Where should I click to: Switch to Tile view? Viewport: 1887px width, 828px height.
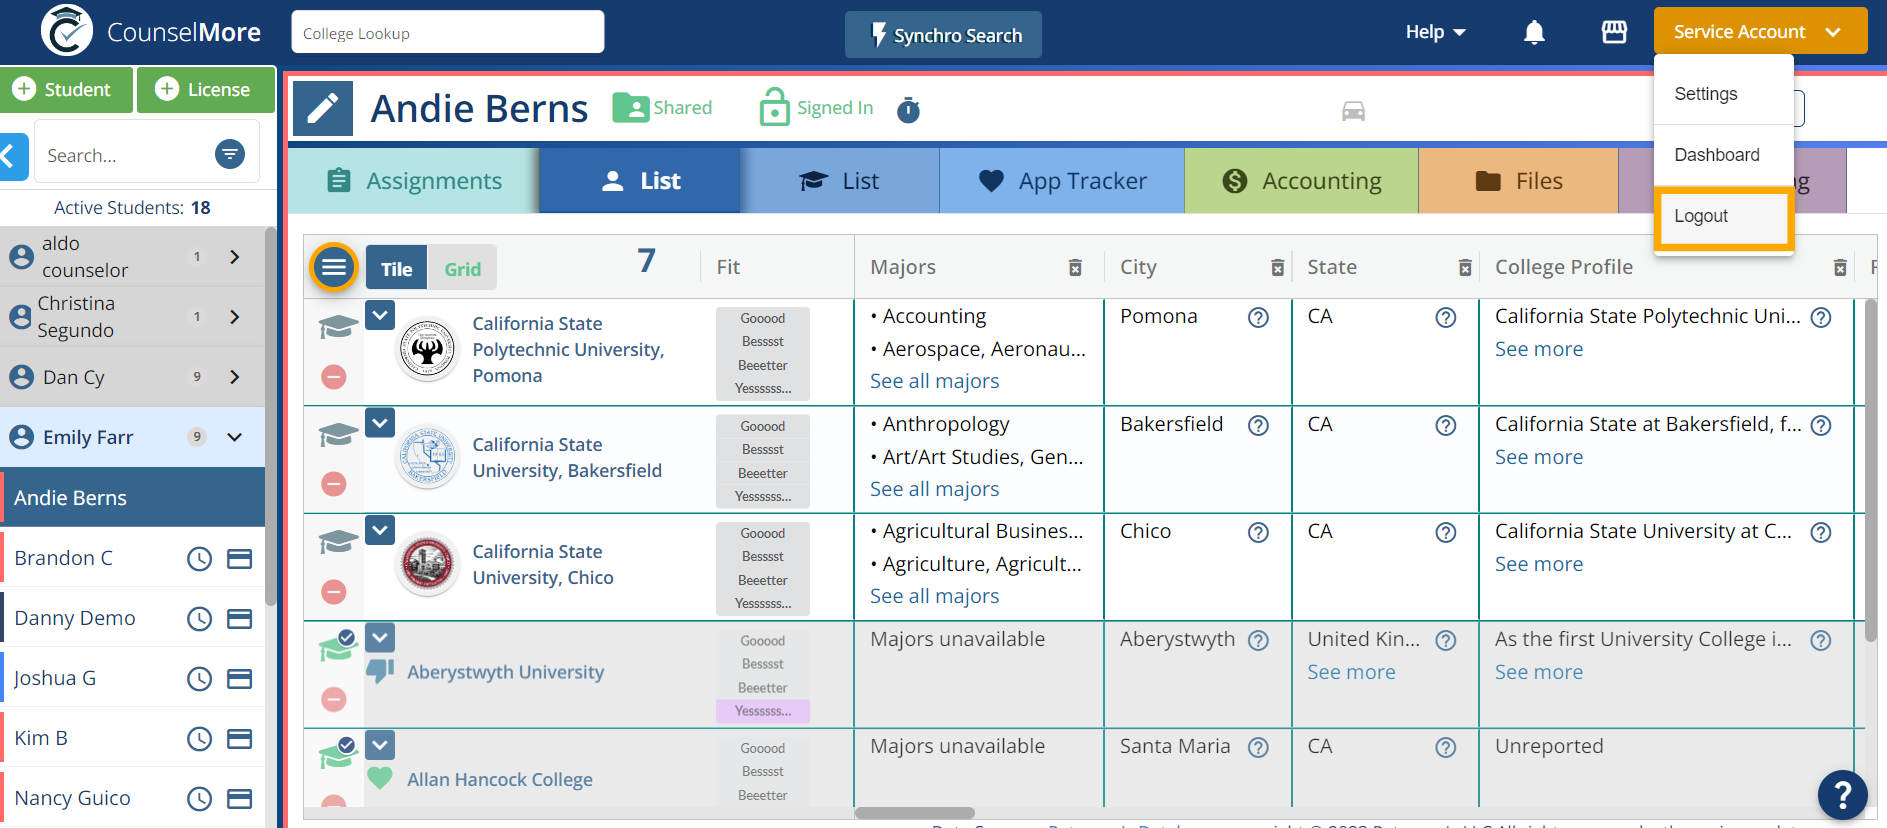tap(396, 268)
